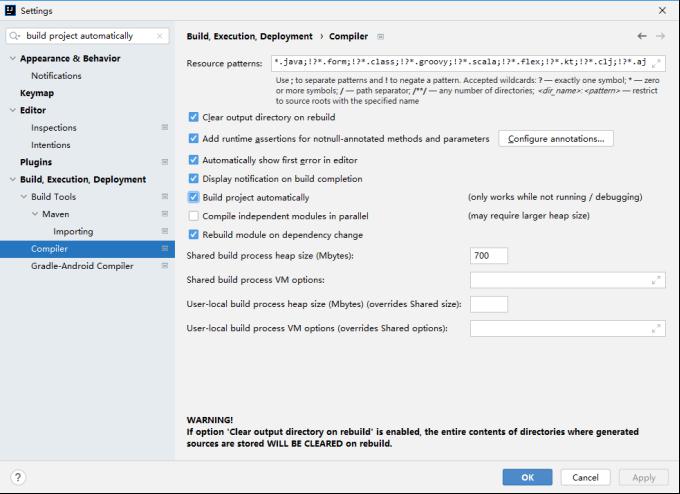
Task: Enable Compile independent modules in parallel
Action: point(193,216)
